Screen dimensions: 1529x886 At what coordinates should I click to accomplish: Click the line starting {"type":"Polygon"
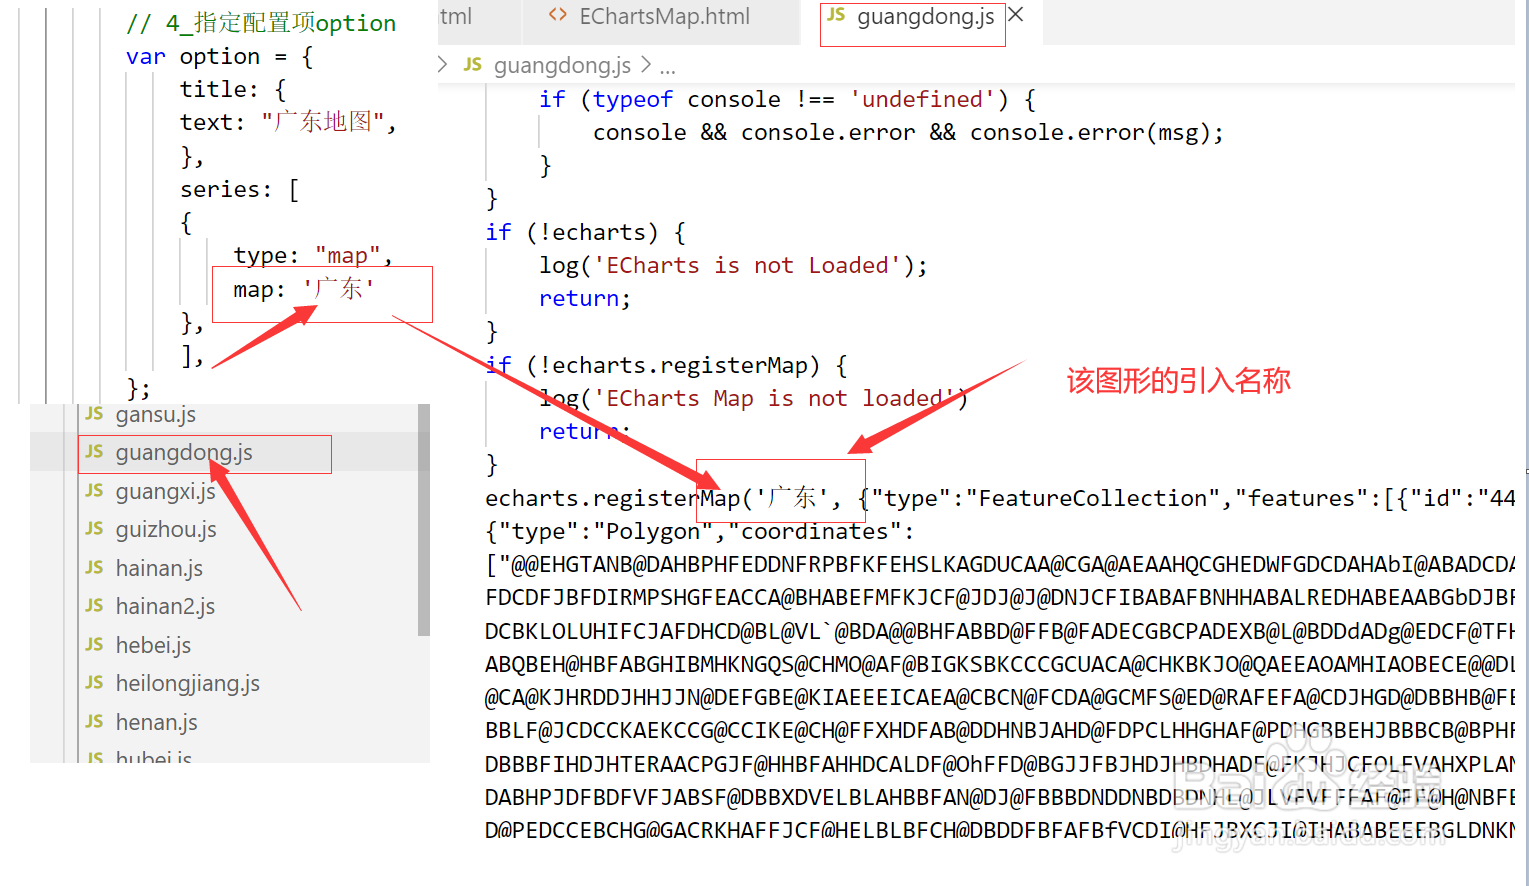(699, 532)
